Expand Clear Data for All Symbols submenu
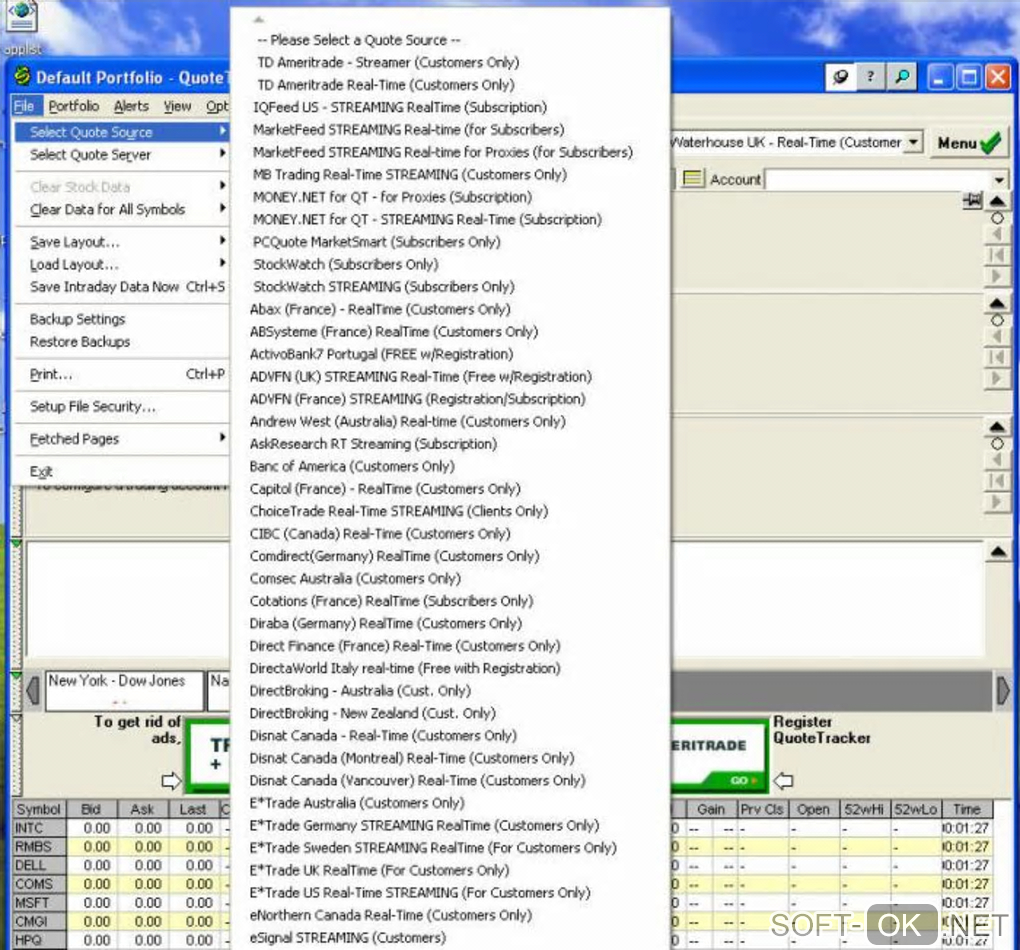 [x=121, y=209]
